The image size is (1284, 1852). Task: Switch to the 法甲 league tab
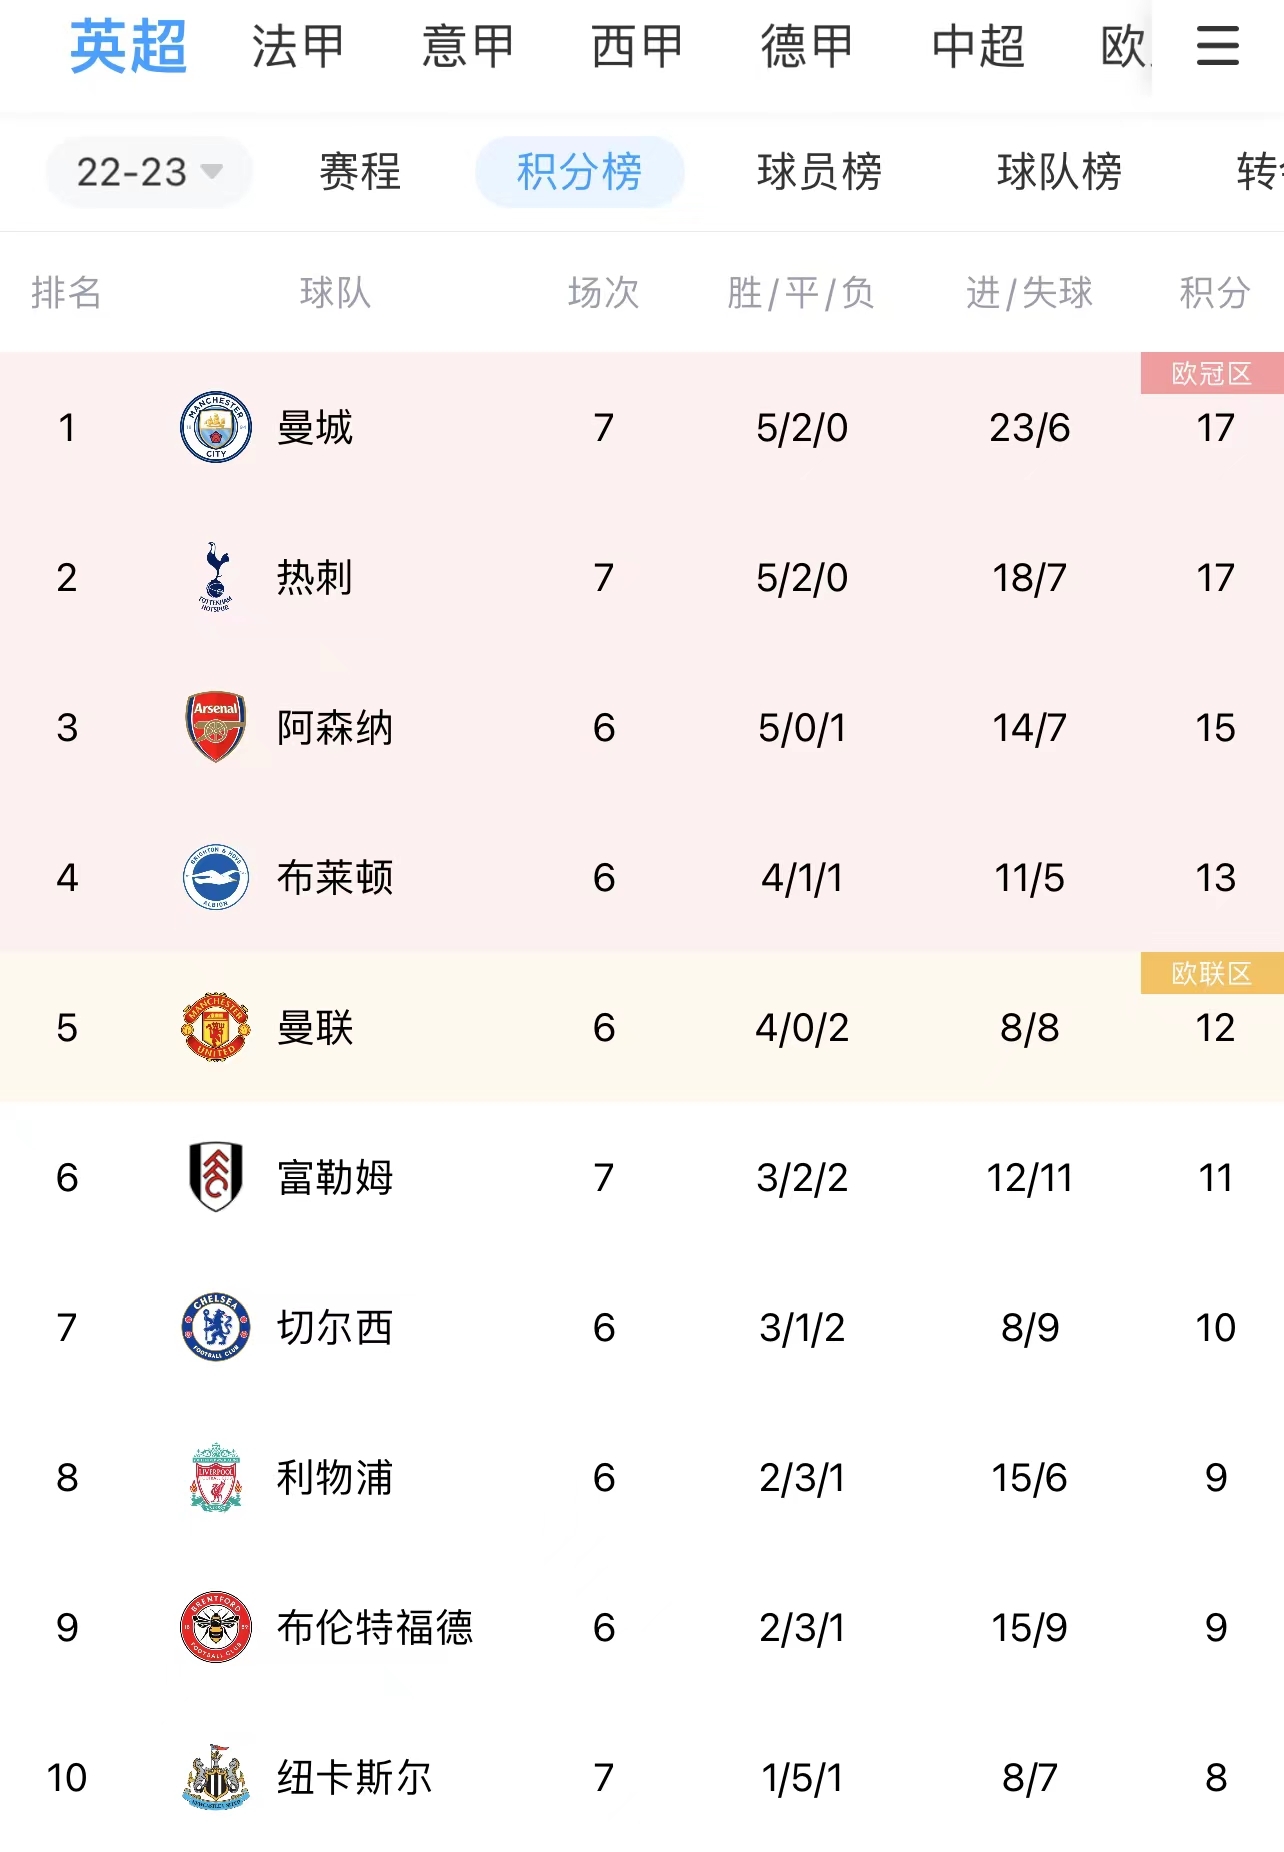tap(298, 46)
